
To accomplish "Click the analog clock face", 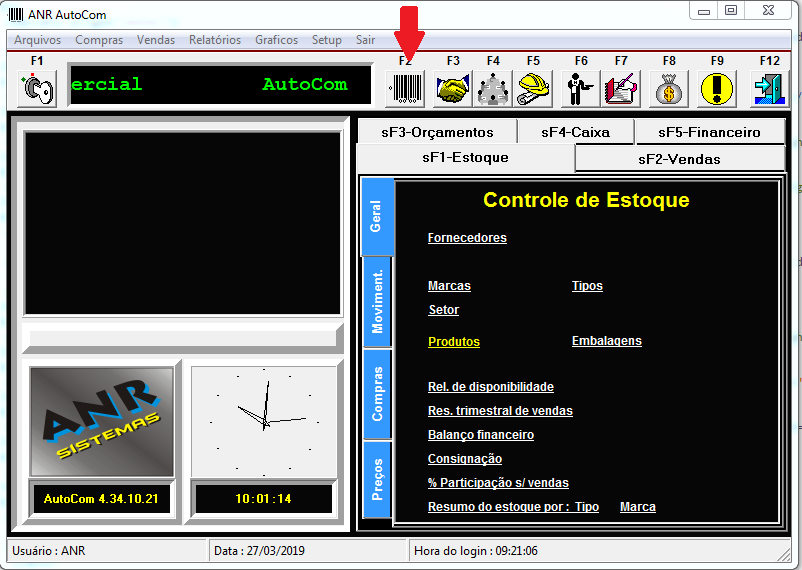I will (x=264, y=422).
